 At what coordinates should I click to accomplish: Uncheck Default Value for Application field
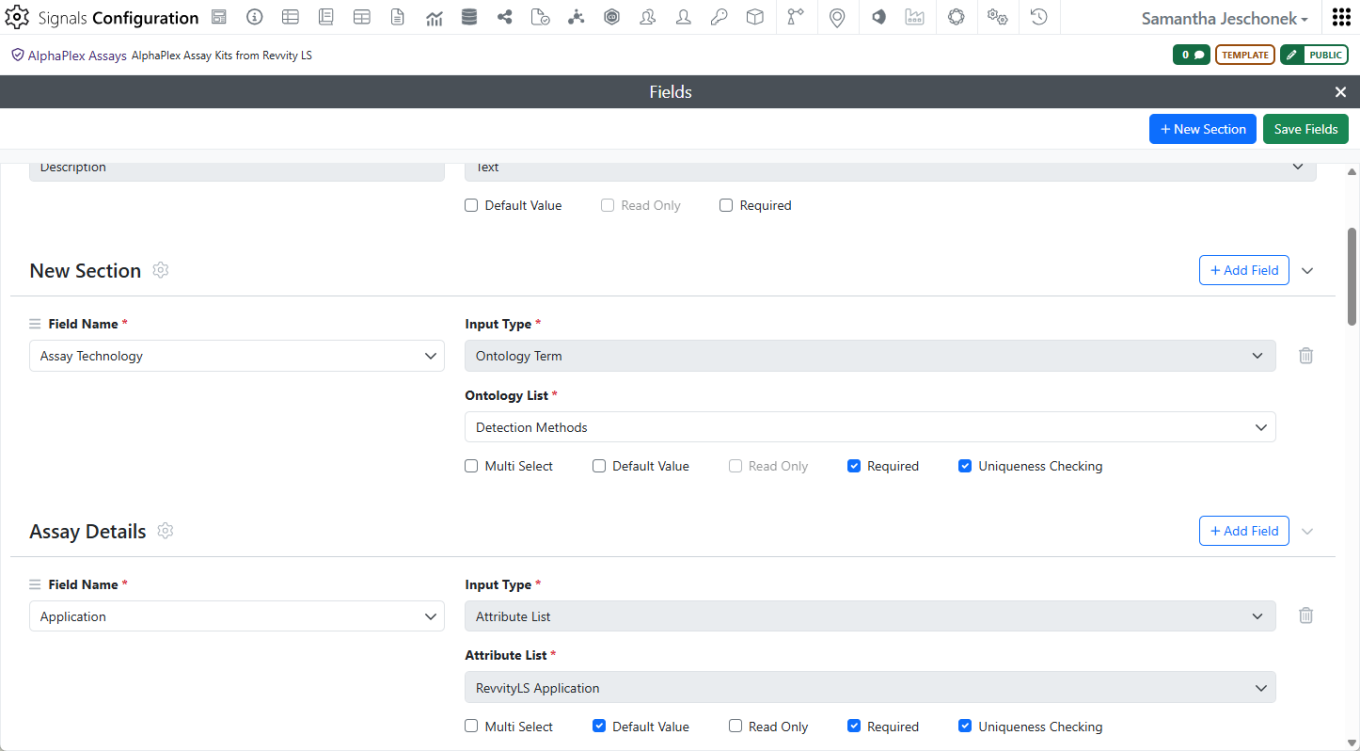[599, 727]
